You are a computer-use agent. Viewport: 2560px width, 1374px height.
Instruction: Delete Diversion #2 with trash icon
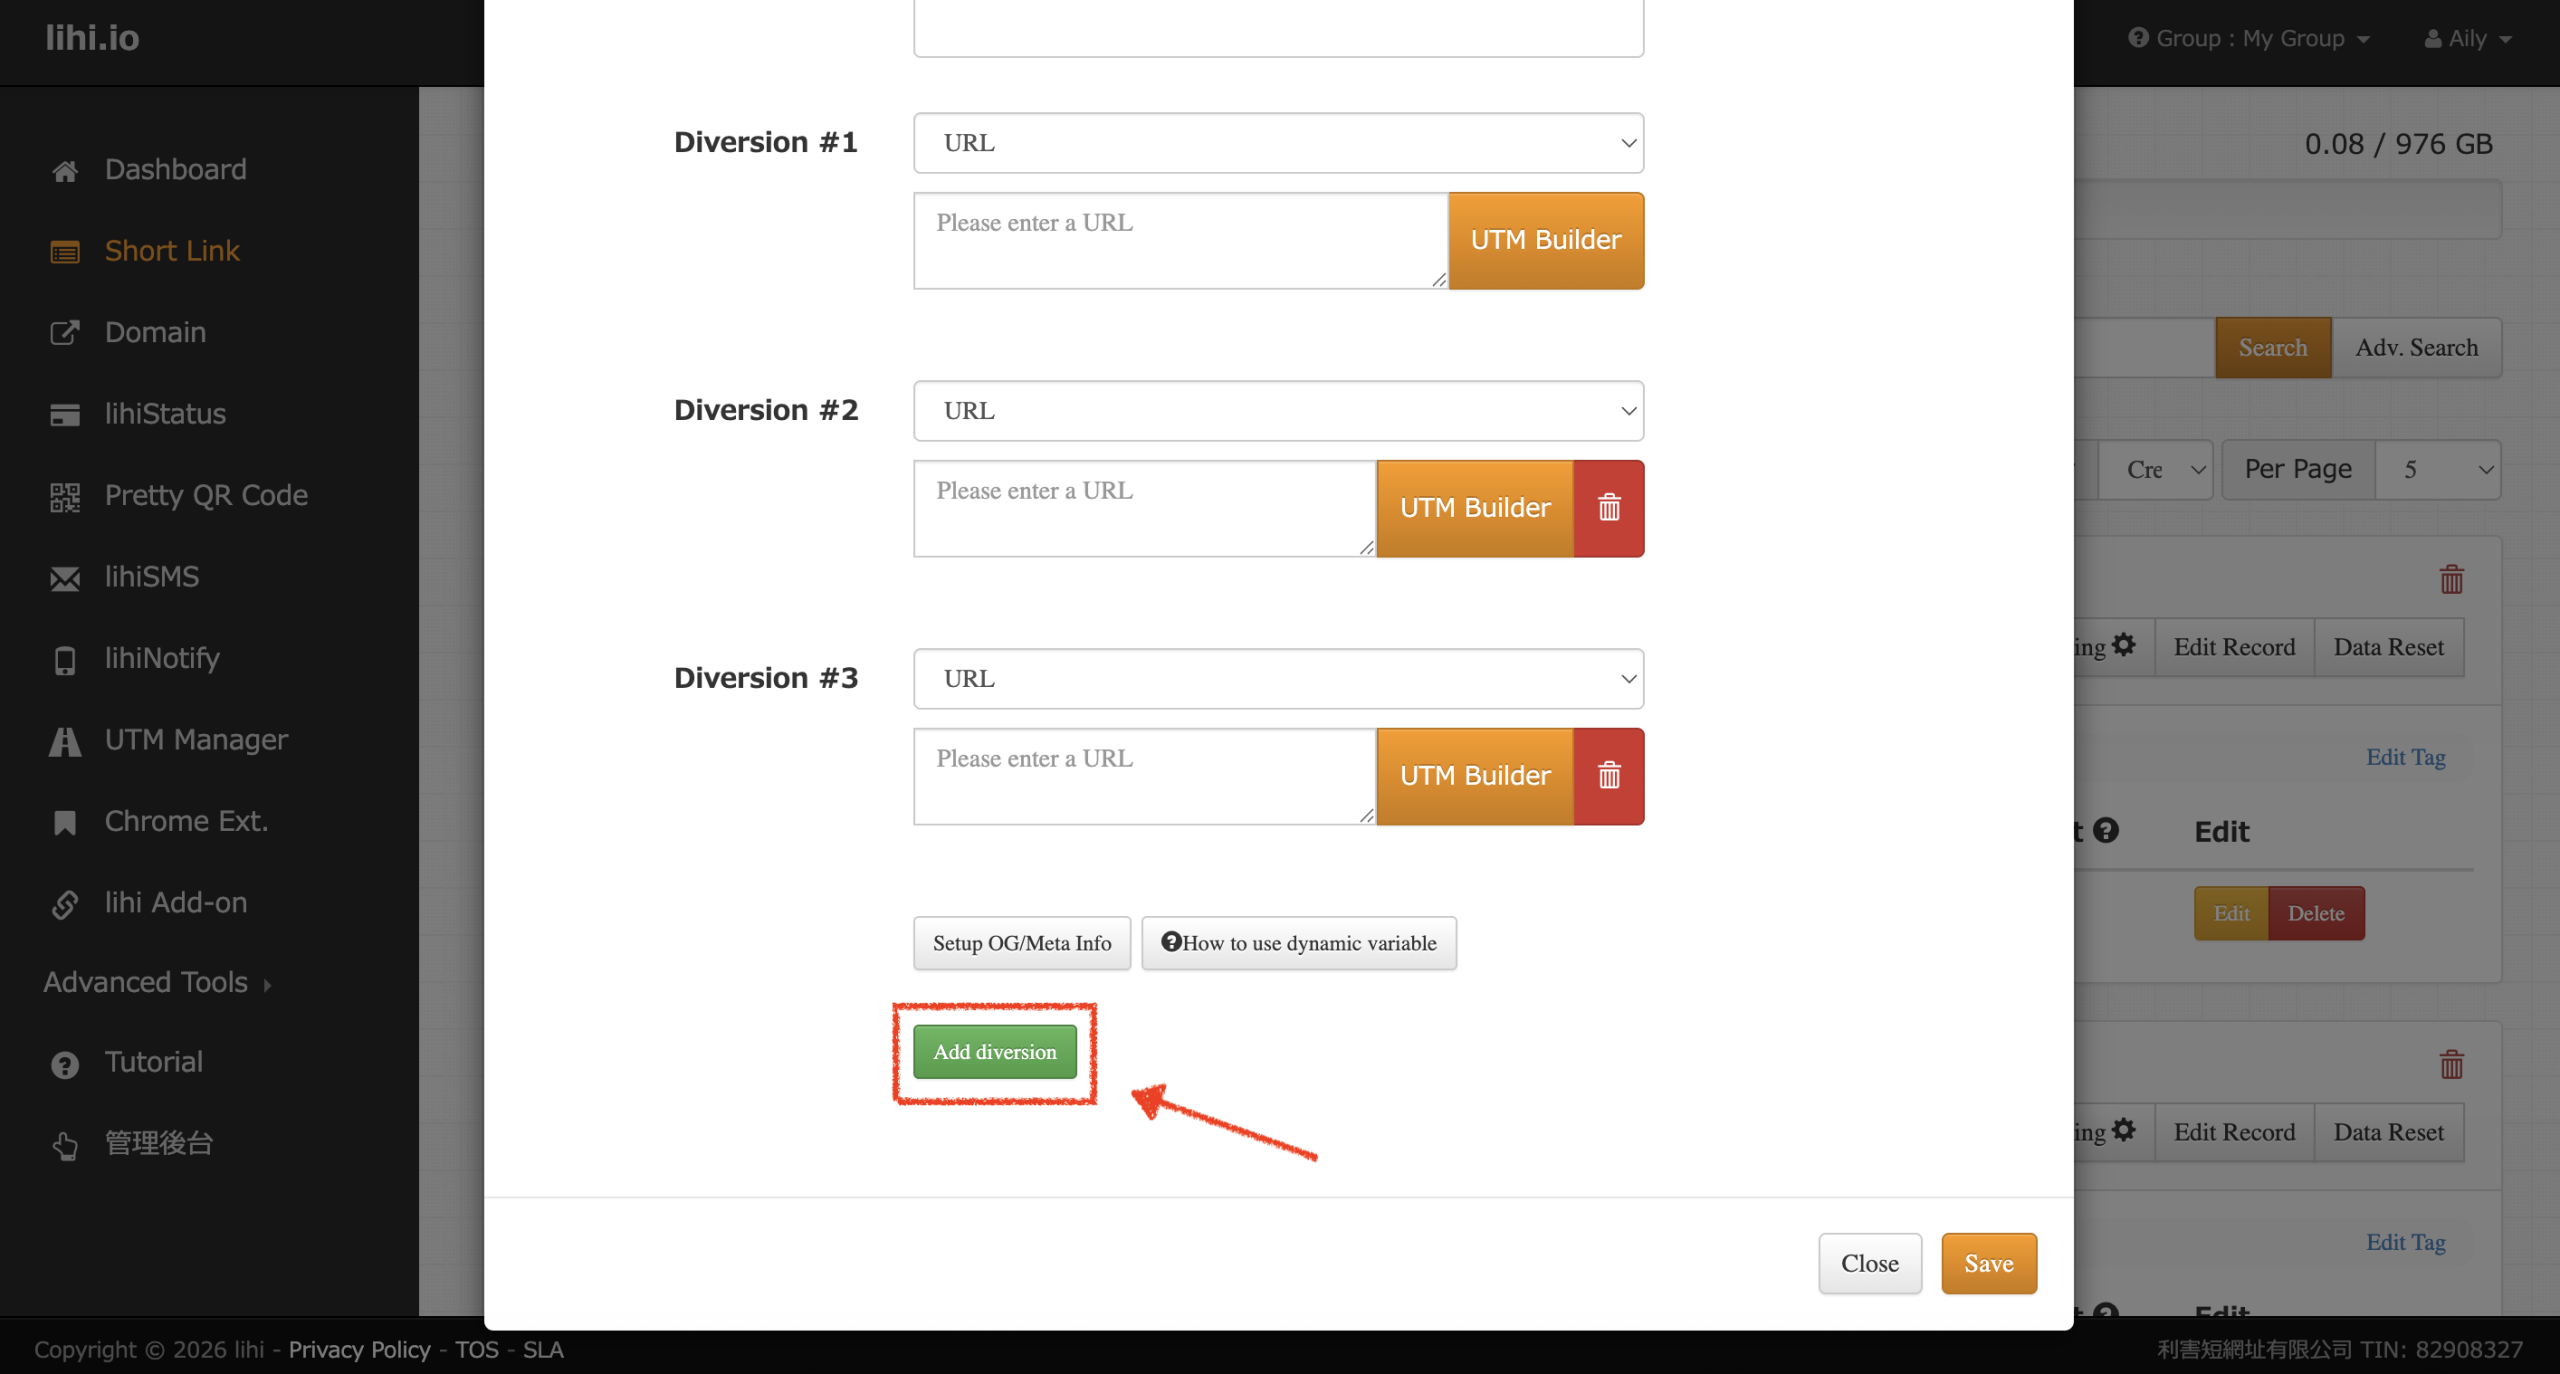(x=1608, y=508)
